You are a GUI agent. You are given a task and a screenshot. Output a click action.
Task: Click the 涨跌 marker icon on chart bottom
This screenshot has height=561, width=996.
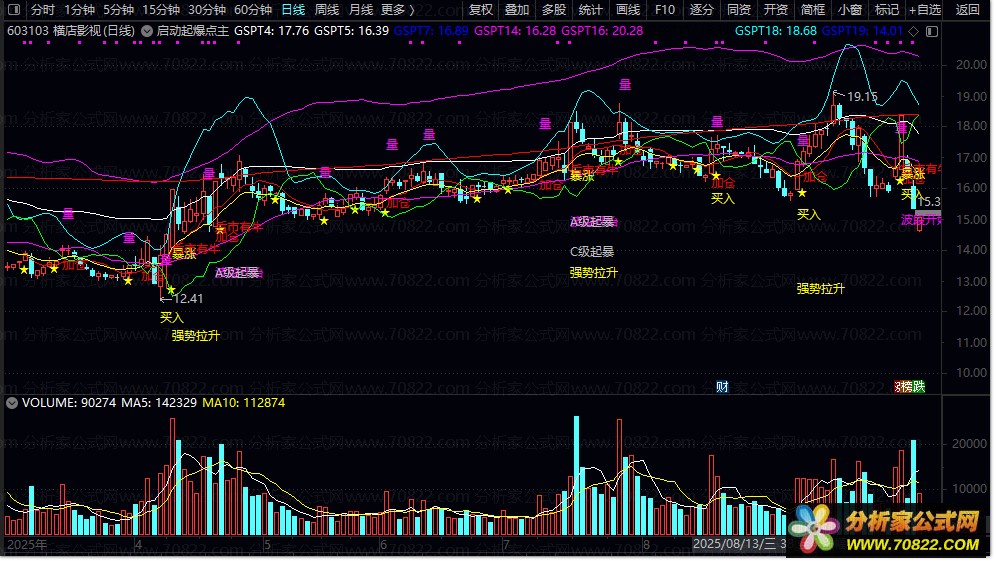coord(910,386)
